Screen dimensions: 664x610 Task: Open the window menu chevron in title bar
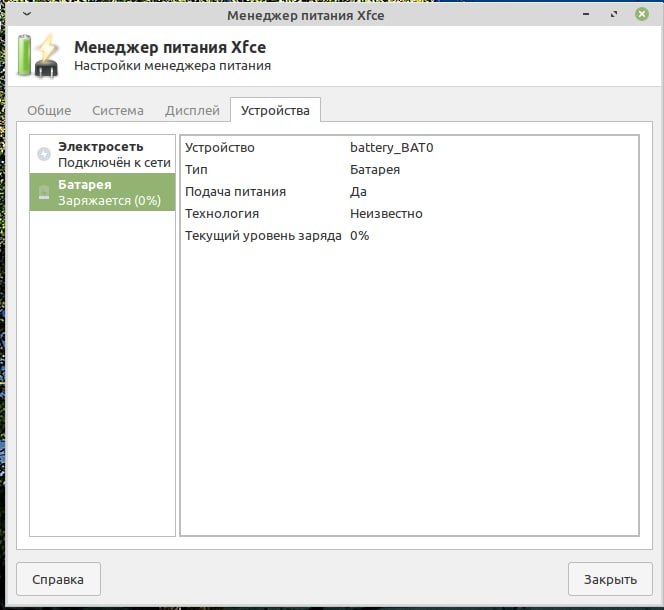[x=27, y=14]
